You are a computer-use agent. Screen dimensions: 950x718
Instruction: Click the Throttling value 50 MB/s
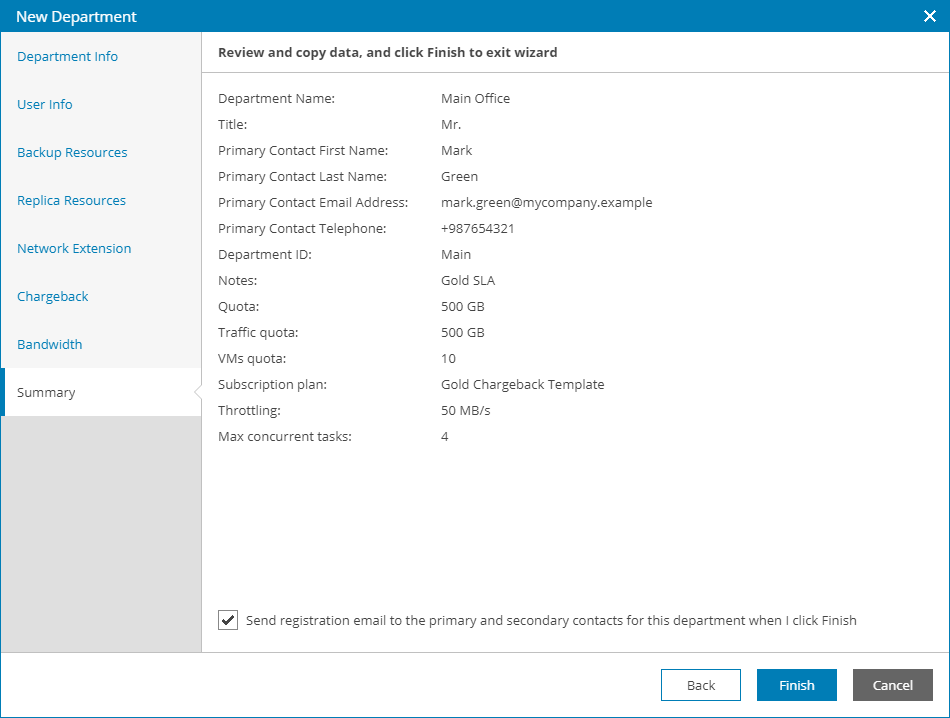coord(465,411)
